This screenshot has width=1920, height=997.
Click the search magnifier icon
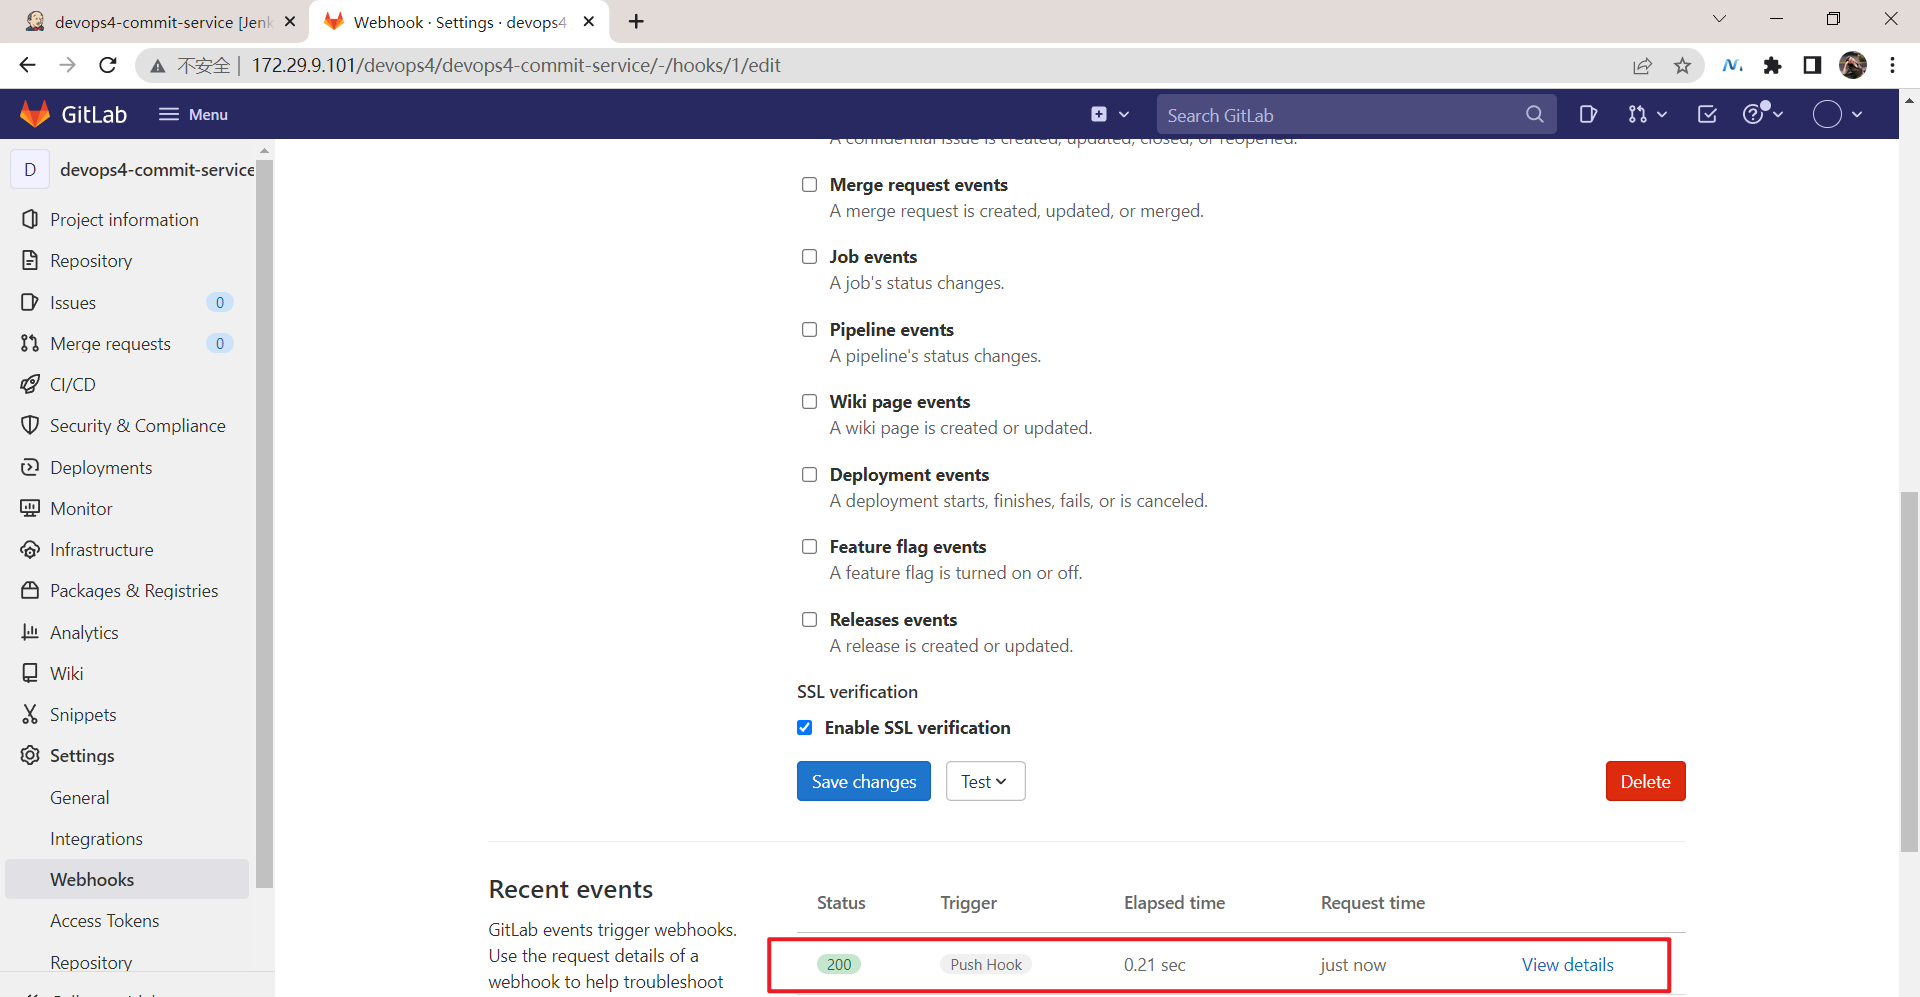coord(1534,114)
